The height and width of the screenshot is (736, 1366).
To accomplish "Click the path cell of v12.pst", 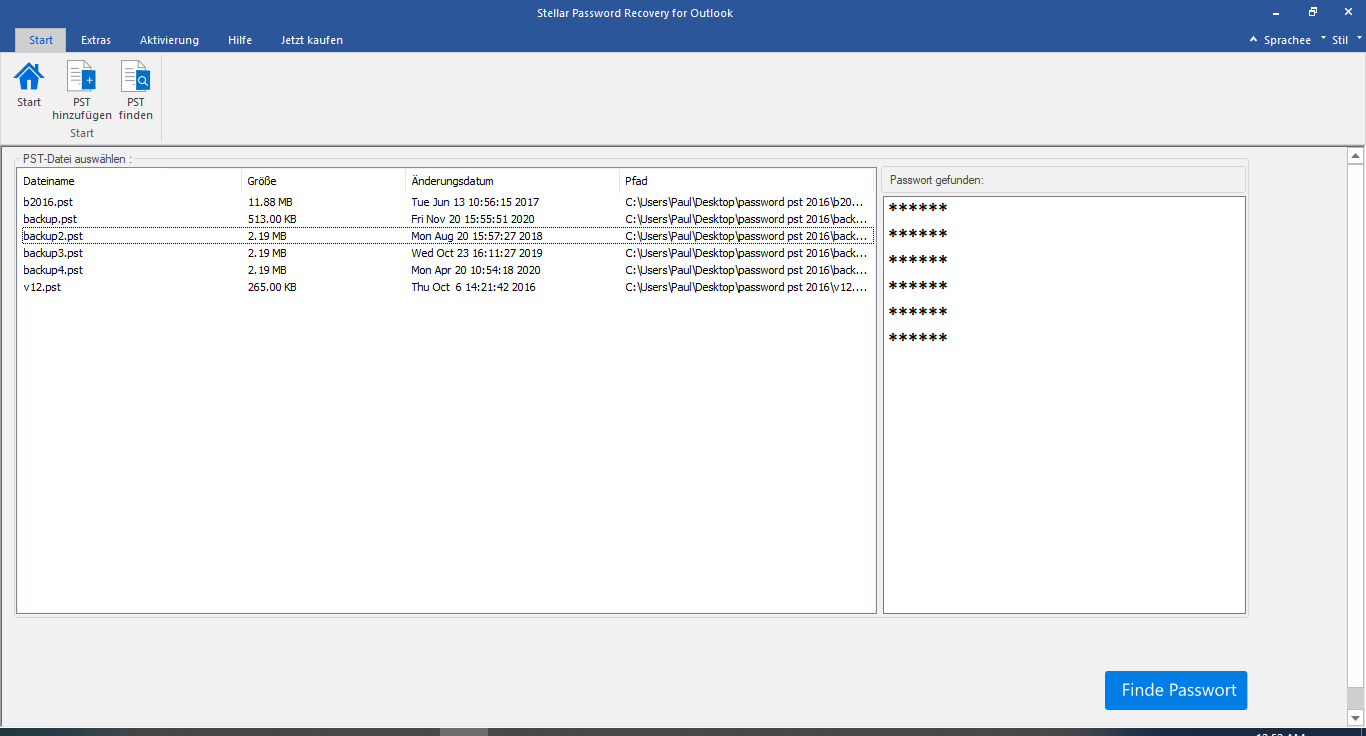I will tap(746, 287).
